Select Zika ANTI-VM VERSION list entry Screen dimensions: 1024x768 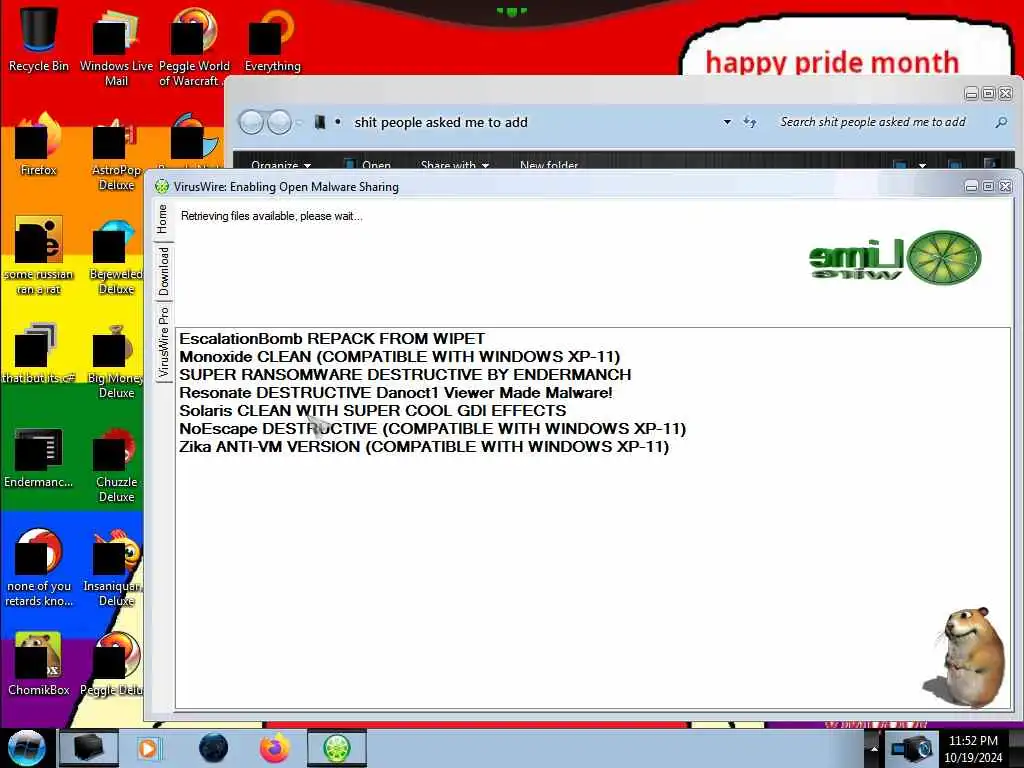click(x=424, y=447)
